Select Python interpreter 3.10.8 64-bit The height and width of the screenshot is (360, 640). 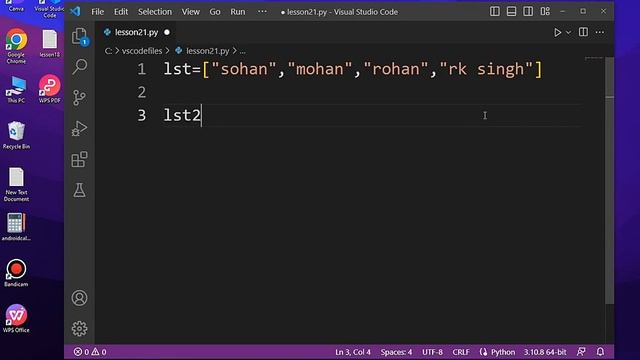point(545,352)
